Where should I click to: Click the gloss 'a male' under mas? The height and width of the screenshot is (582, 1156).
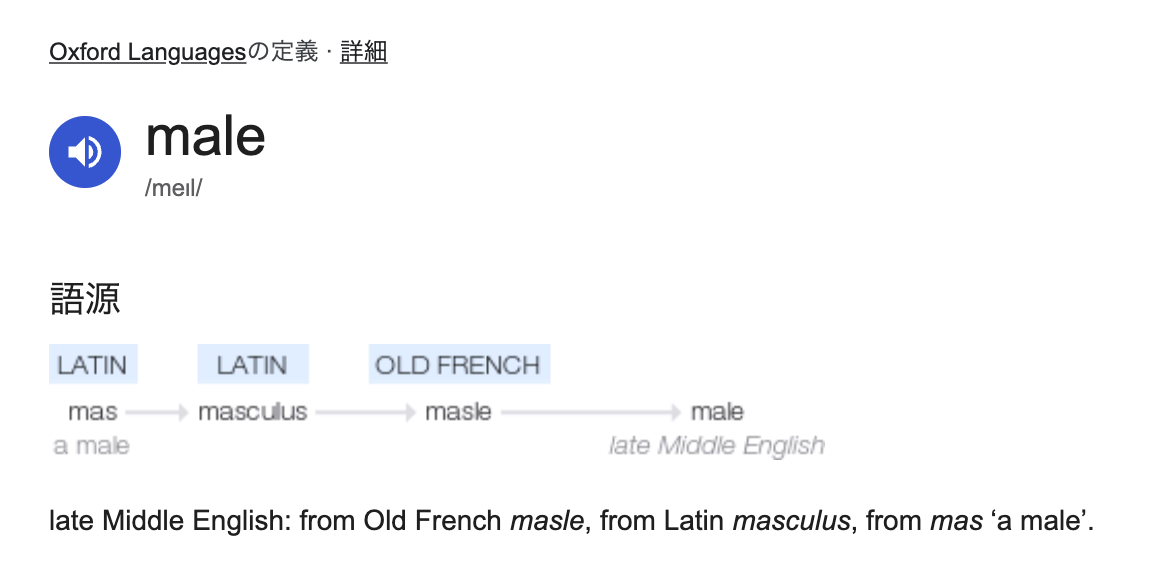coord(91,446)
